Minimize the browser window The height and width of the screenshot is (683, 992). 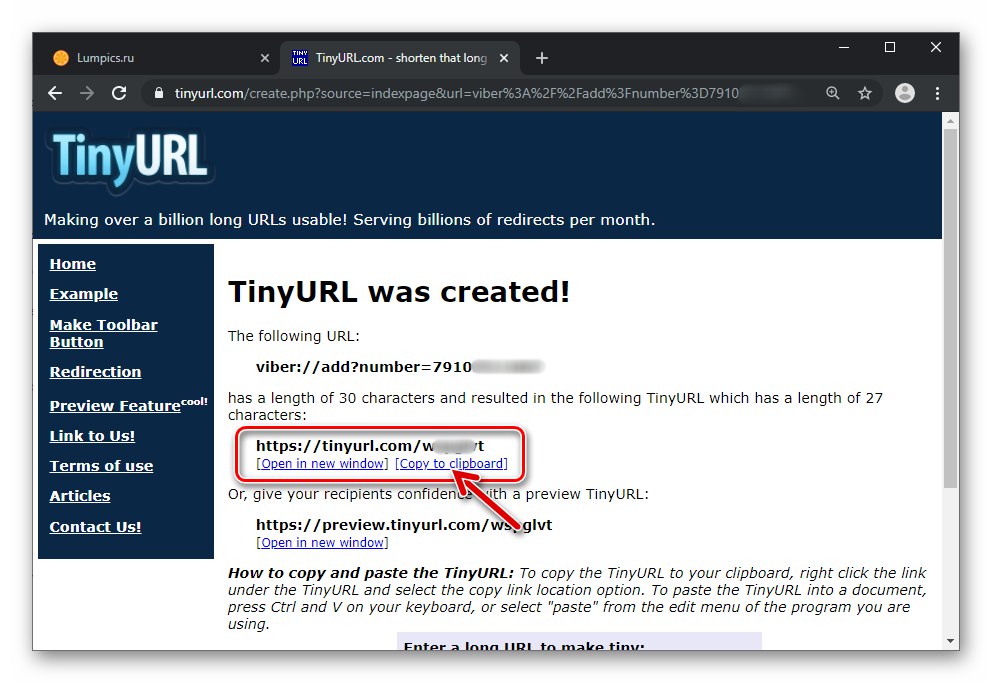coord(844,47)
